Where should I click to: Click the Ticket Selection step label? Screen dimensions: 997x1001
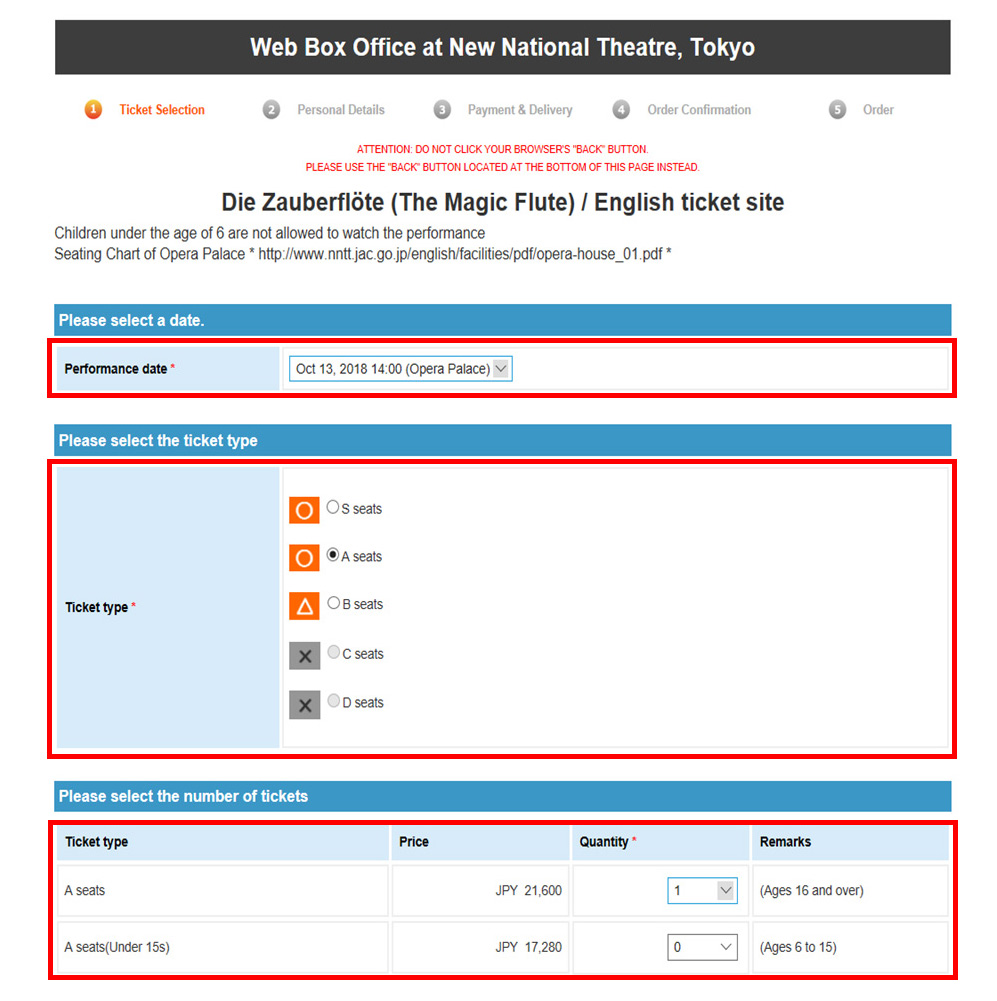tap(162, 110)
